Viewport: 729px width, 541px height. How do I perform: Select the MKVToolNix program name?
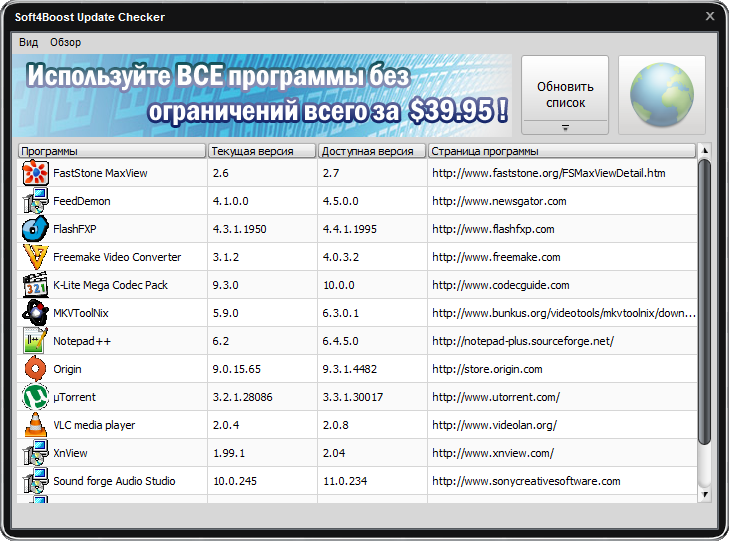[x=81, y=313]
